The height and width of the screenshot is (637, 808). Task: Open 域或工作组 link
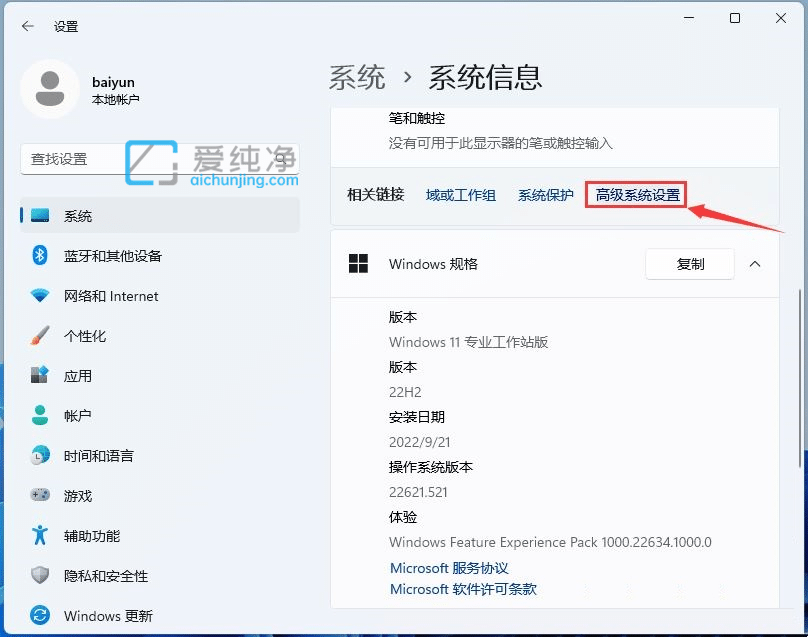tap(461, 195)
